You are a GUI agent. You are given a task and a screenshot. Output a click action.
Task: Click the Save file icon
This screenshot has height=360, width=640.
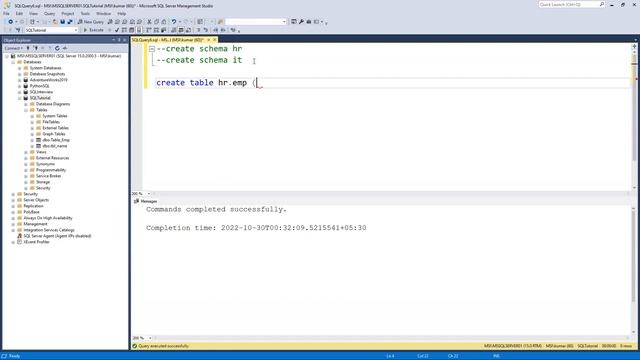coord(62,22)
